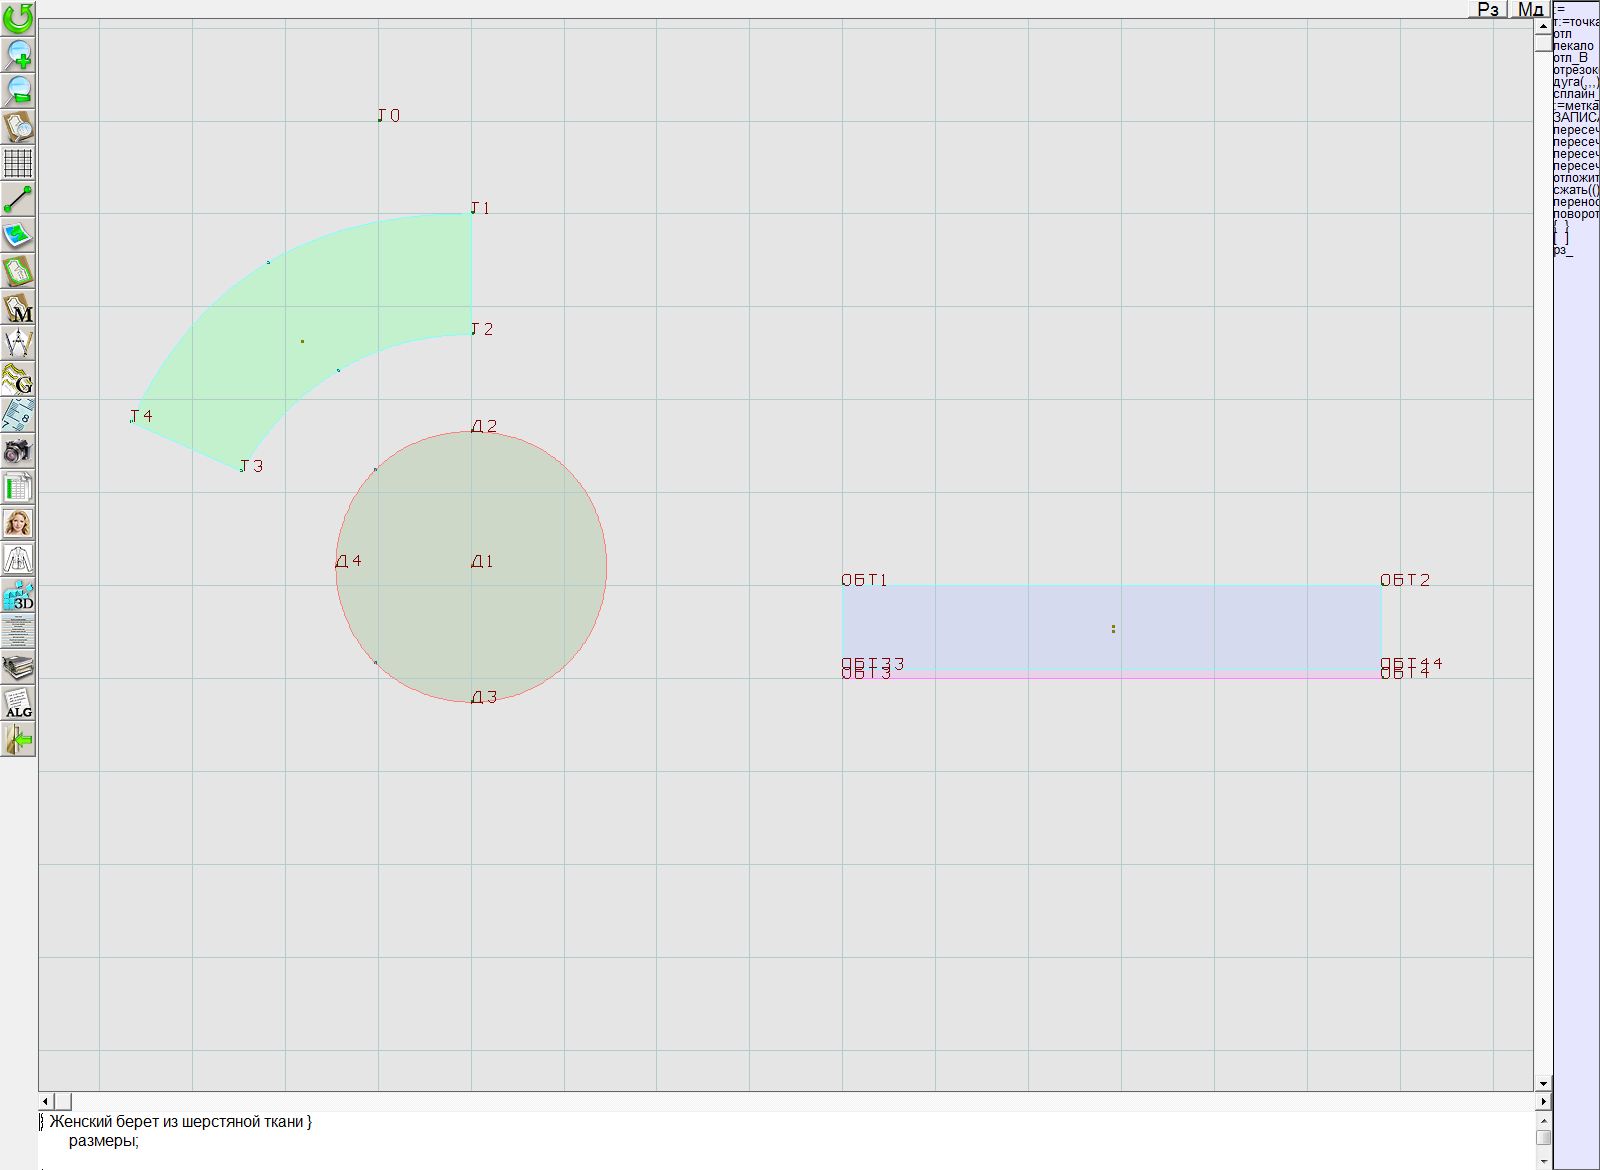Zoom in with the plus magnifier
The height and width of the screenshot is (1170, 1600).
click(18, 54)
